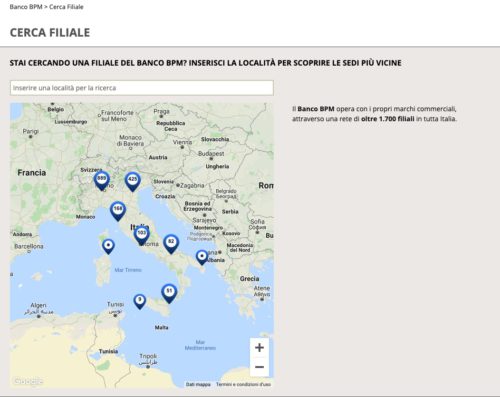Click the single branch pin near Albania
The image size is (500, 397).
pyautogui.click(x=202, y=257)
